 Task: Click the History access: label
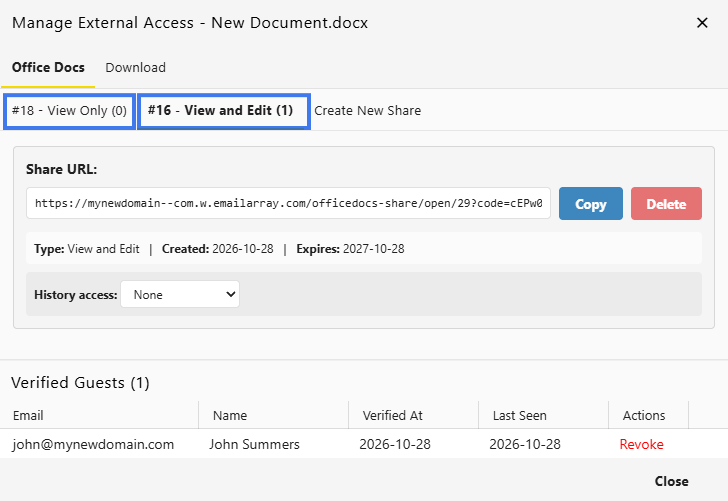(x=76, y=295)
